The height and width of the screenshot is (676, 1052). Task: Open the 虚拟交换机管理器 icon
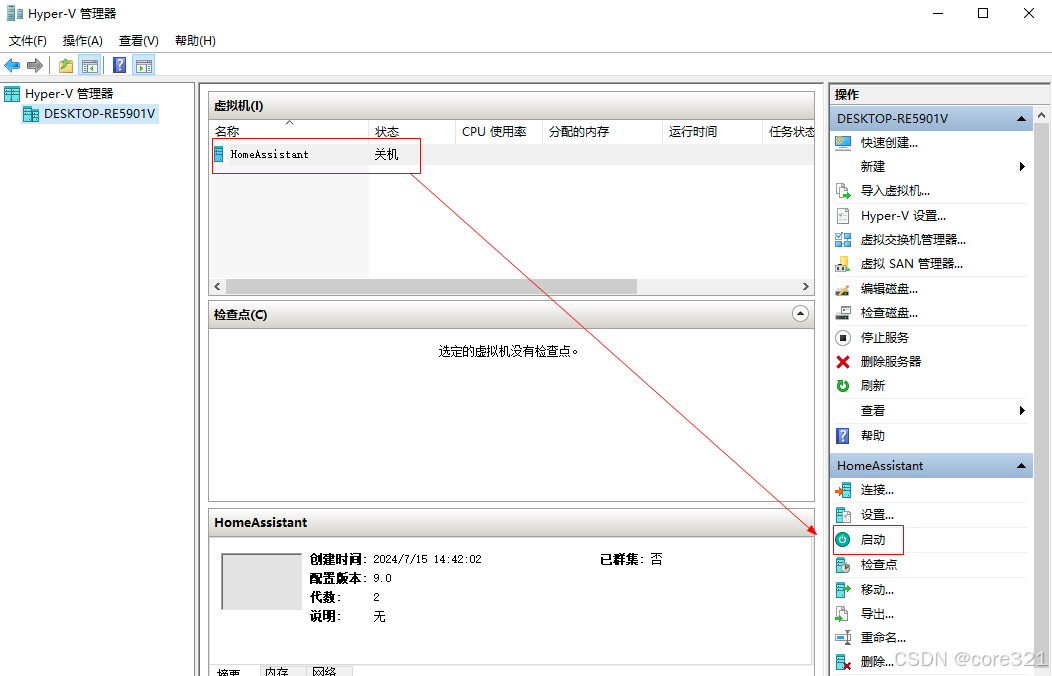[x=843, y=239]
